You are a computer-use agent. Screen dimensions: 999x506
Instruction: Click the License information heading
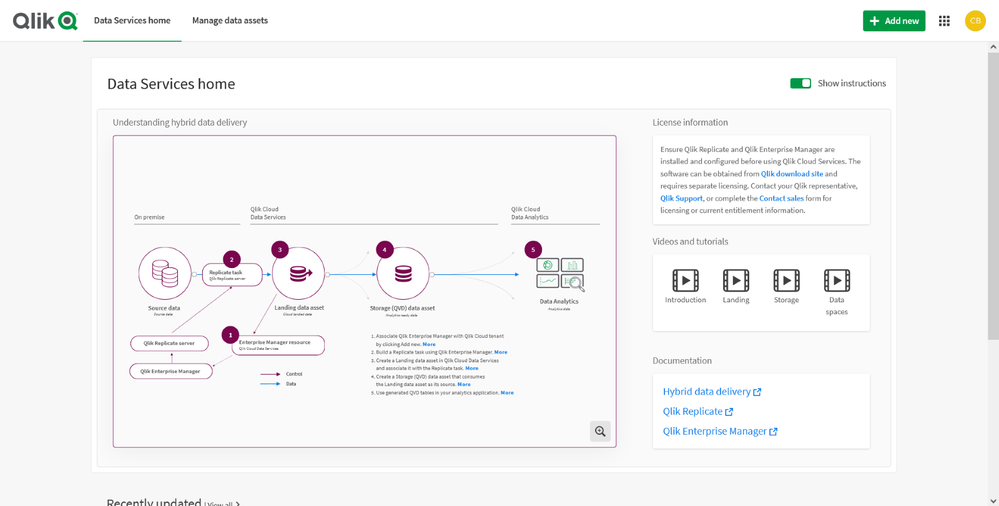(690, 122)
